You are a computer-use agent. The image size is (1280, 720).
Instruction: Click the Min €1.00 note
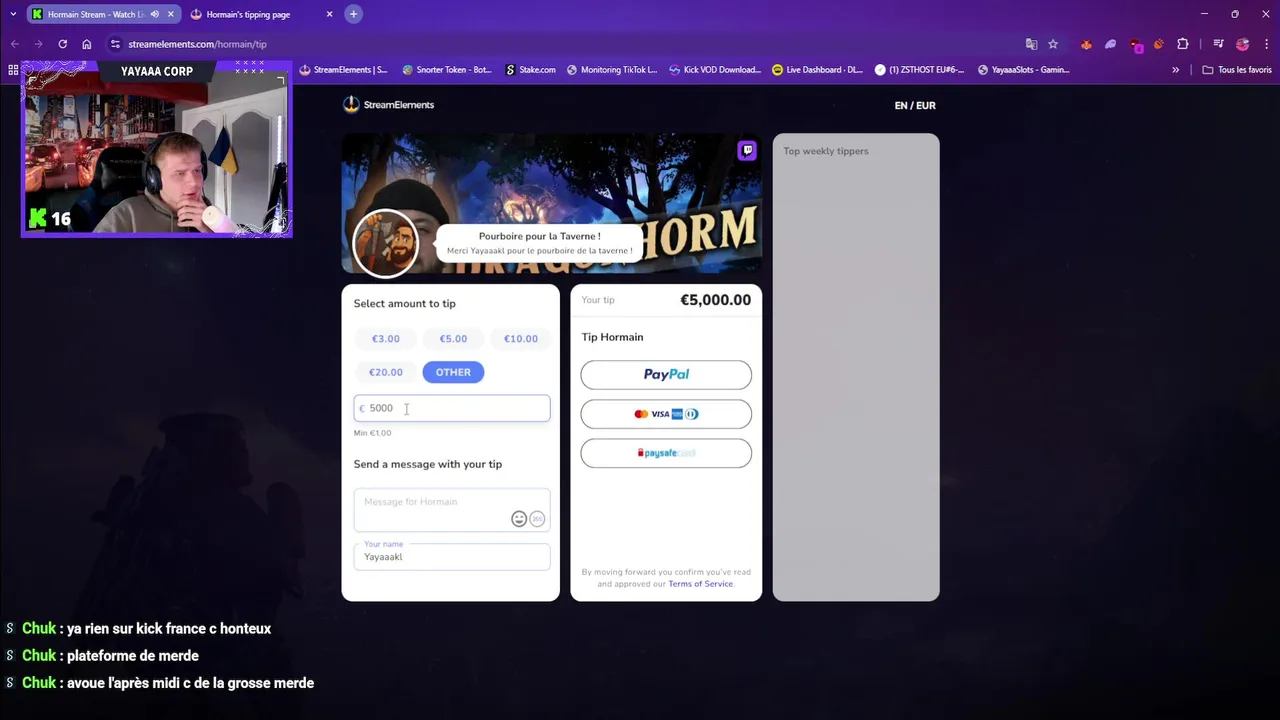click(372, 433)
